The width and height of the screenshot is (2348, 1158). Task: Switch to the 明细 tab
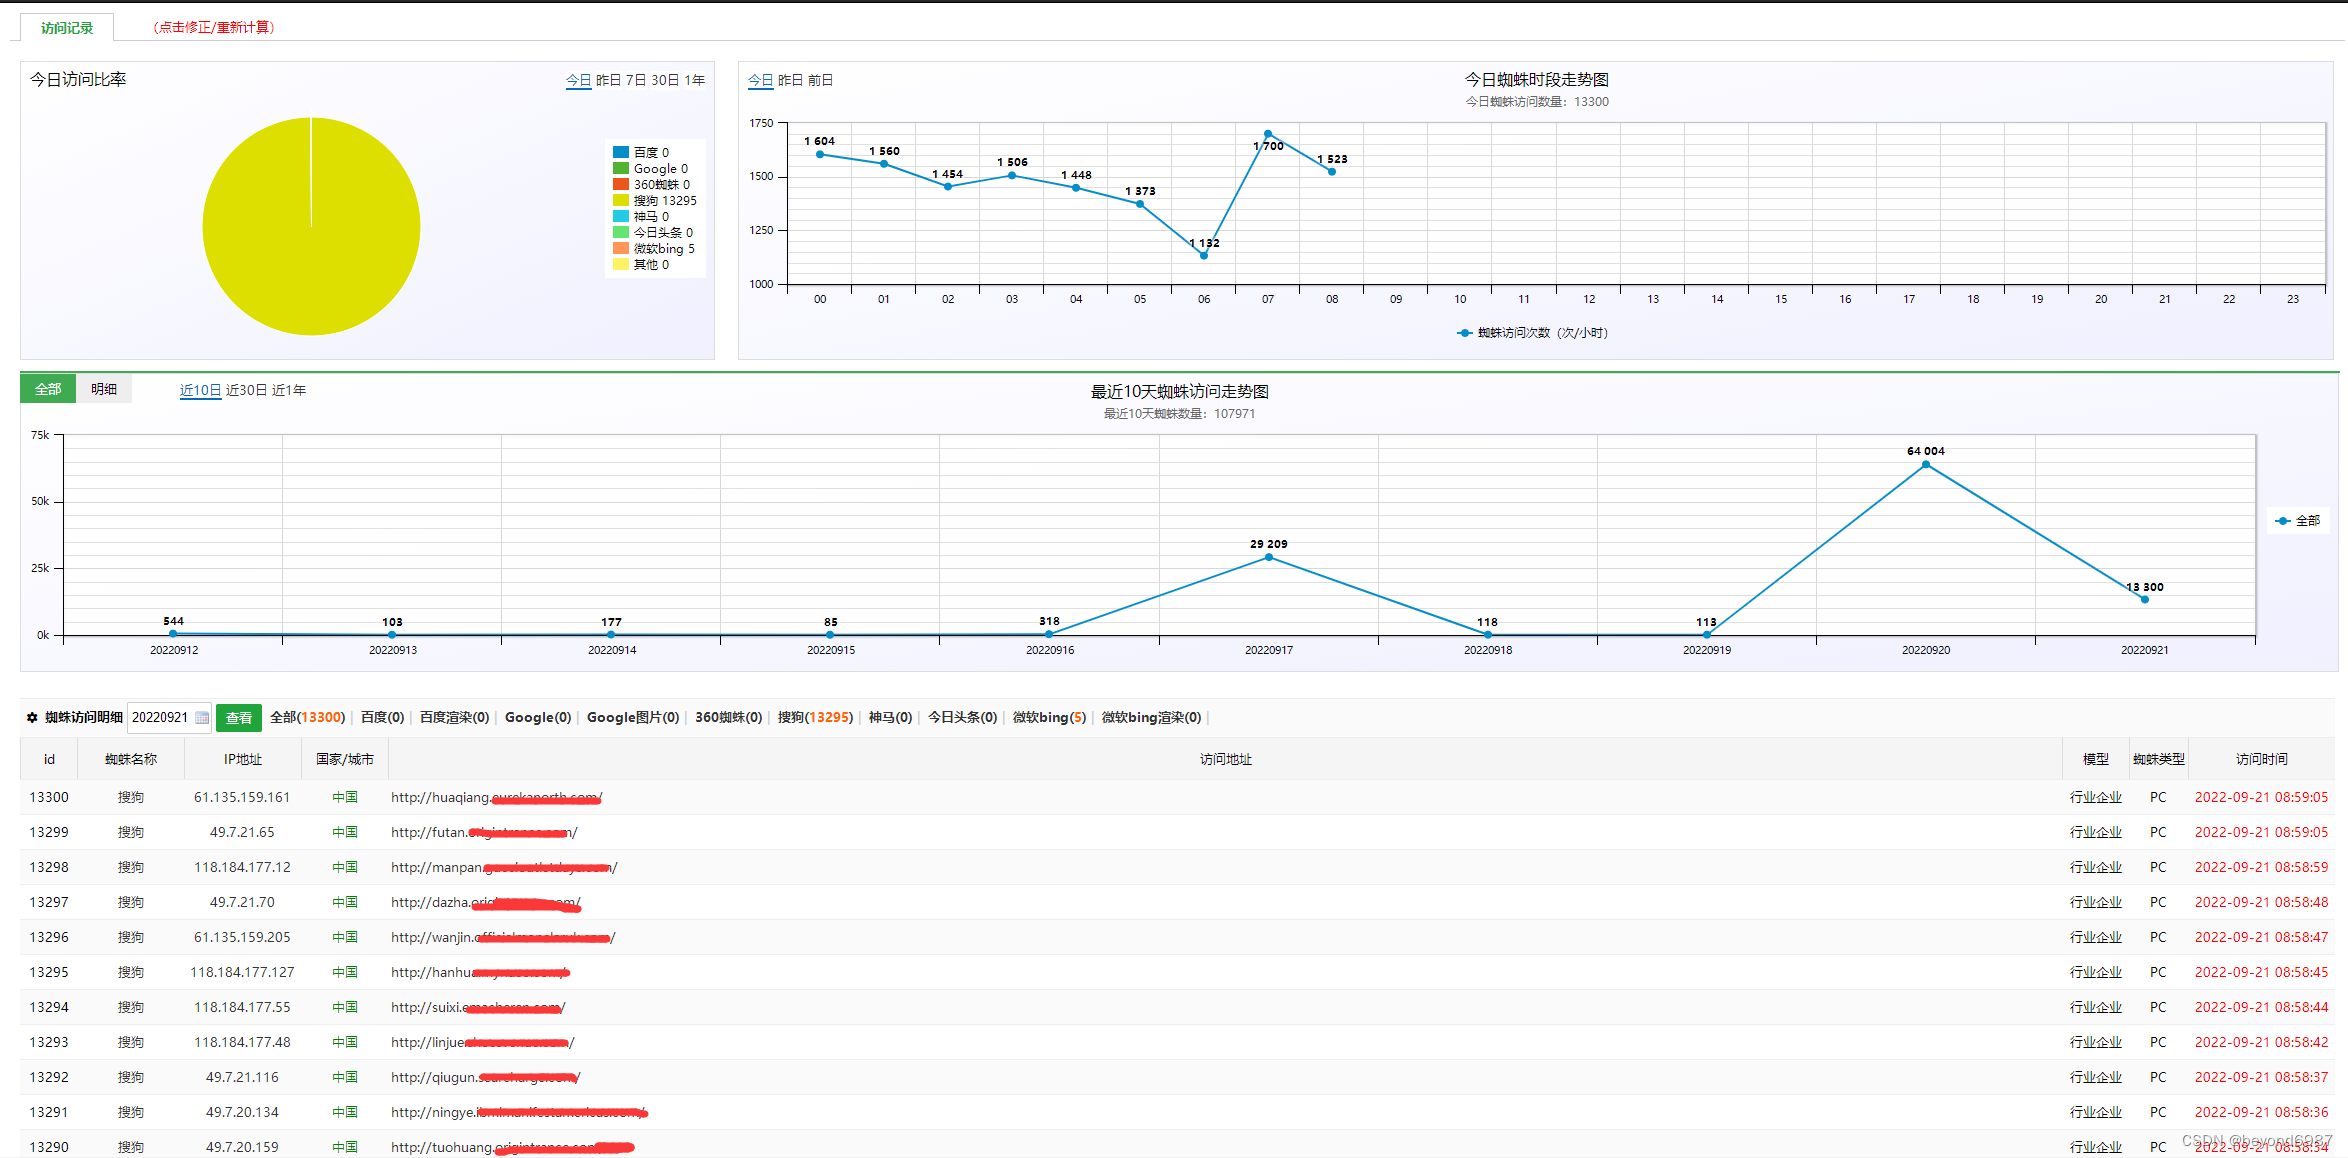(x=104, y=389)
